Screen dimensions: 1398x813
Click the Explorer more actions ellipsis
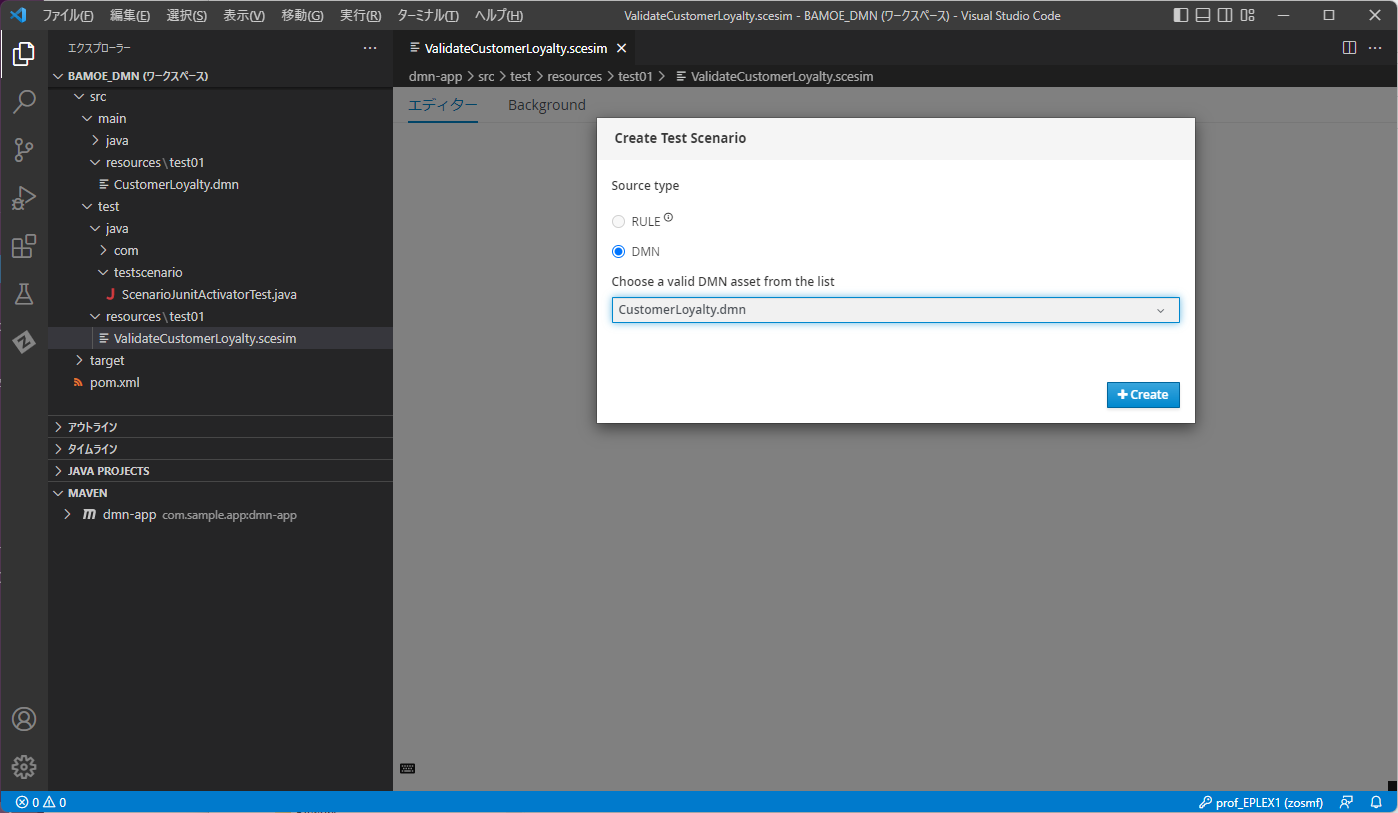[x=370, y=48]
